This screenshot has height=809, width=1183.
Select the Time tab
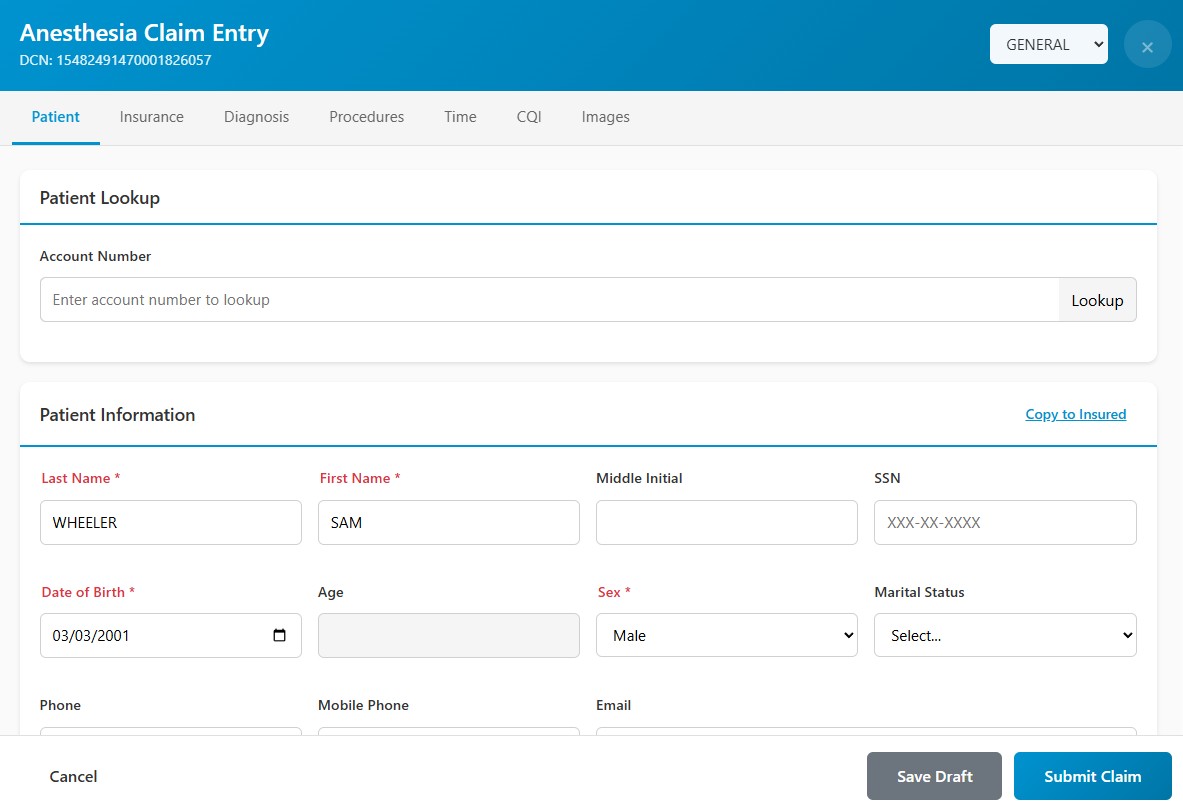pyautogui.click(x=459, y=117)
